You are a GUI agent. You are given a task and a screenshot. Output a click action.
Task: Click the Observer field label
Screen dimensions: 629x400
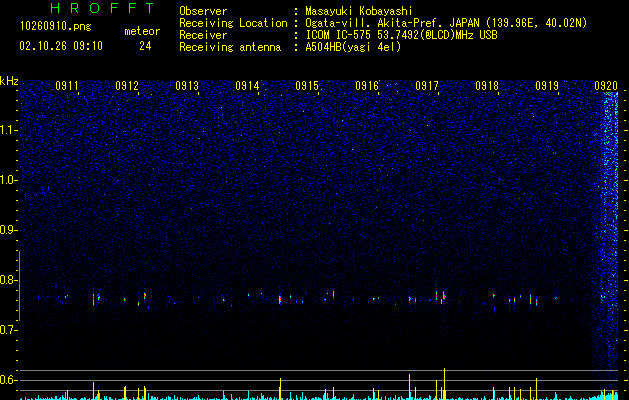coord(203,11)
